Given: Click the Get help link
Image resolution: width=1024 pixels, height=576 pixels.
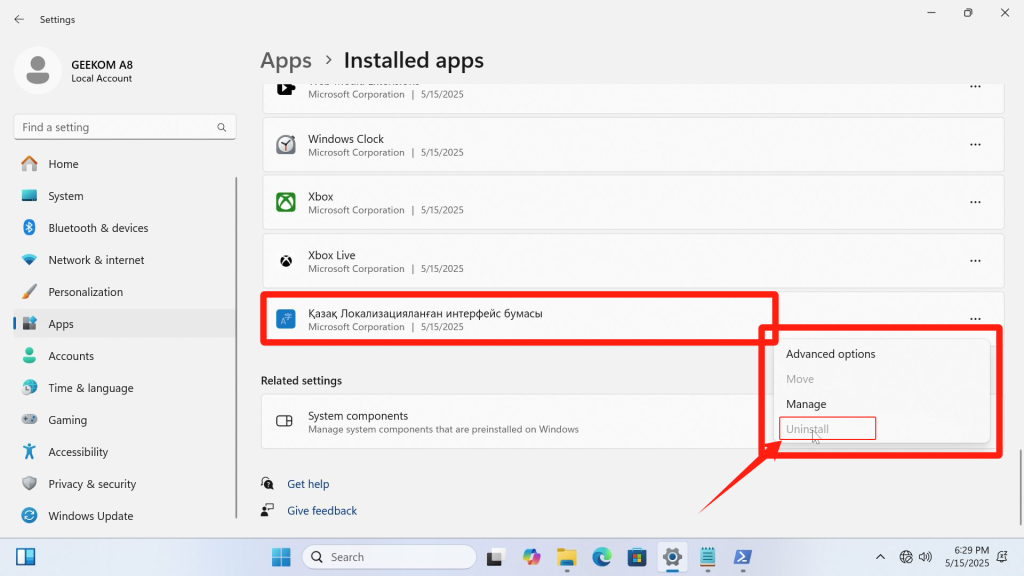Looking at the screenshot, I should 308,484.
